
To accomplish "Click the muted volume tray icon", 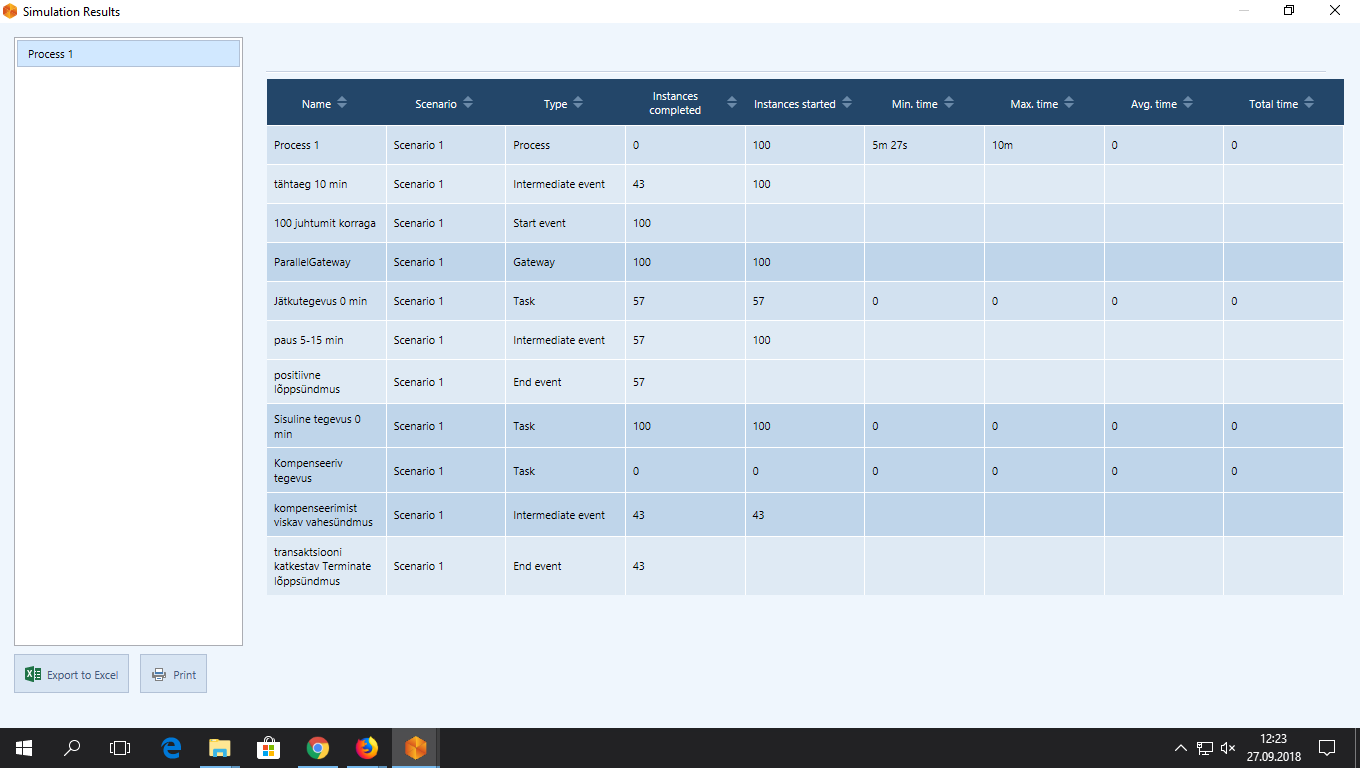I will pyautogui.click(x=1228, y=748).
